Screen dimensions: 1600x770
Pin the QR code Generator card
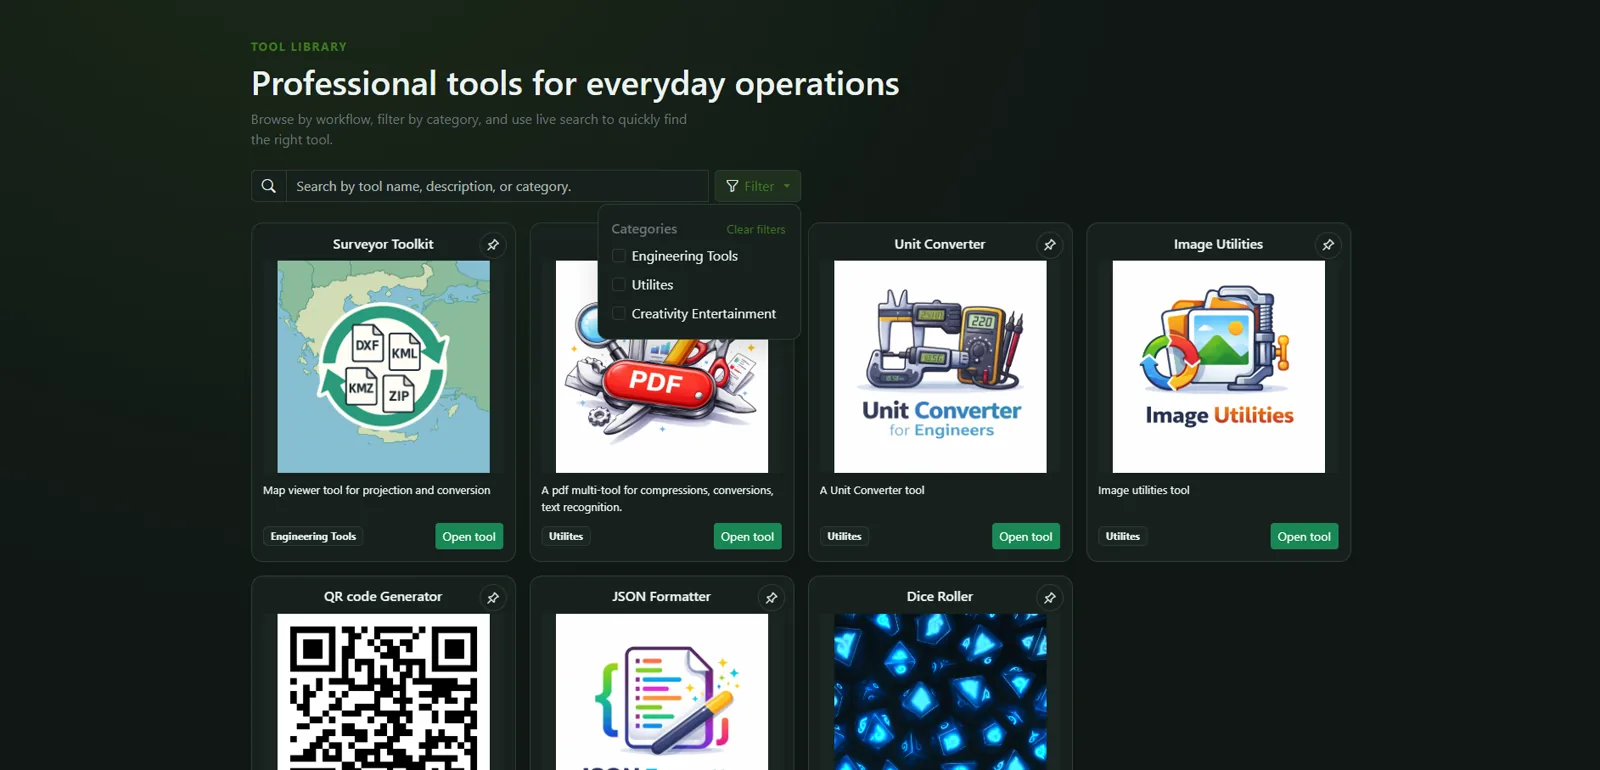coord(493,598)
